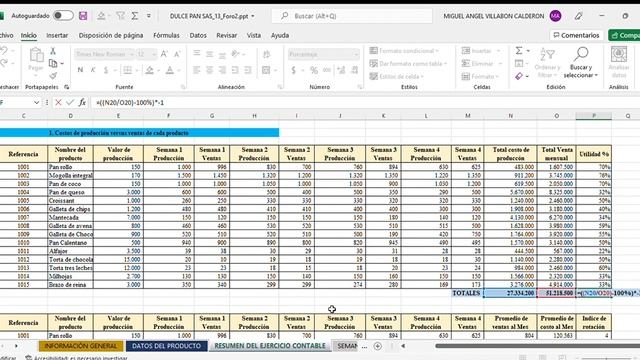
Task: Click the Save disk icon
Action: pyautogui.click(x=83, y=16)
